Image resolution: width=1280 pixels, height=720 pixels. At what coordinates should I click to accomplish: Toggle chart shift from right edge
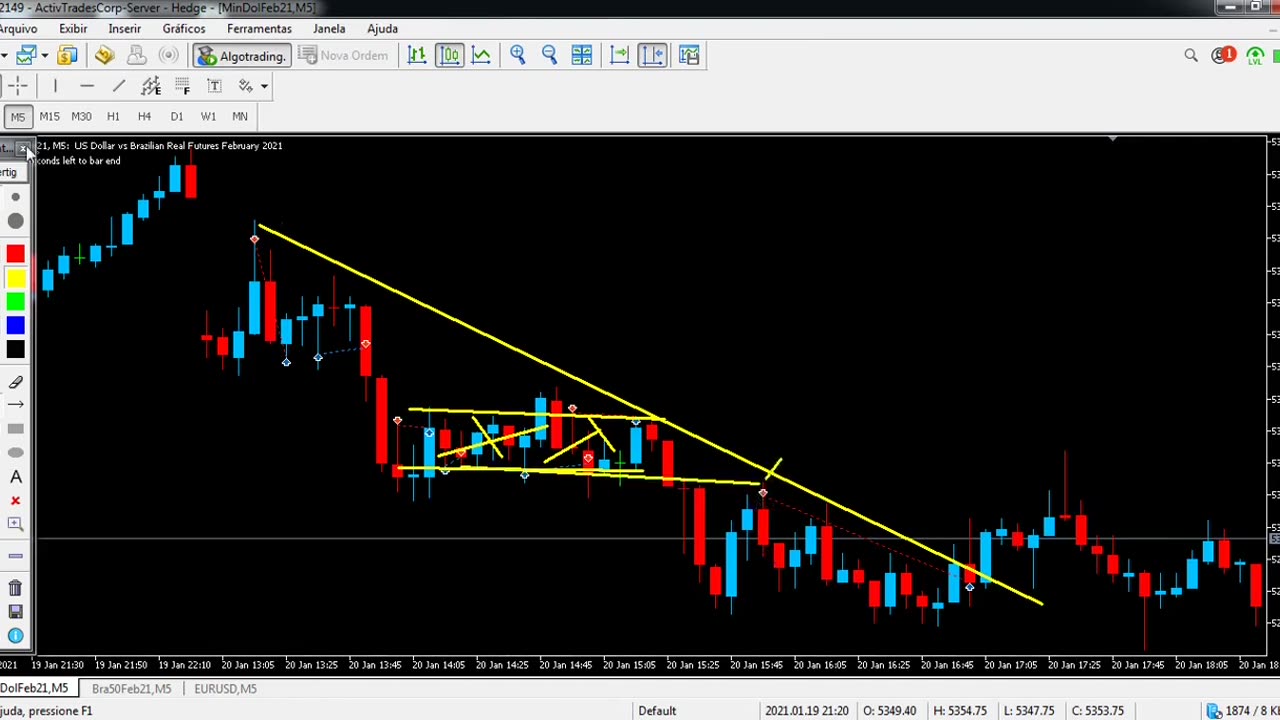click(x=652, y=55)
